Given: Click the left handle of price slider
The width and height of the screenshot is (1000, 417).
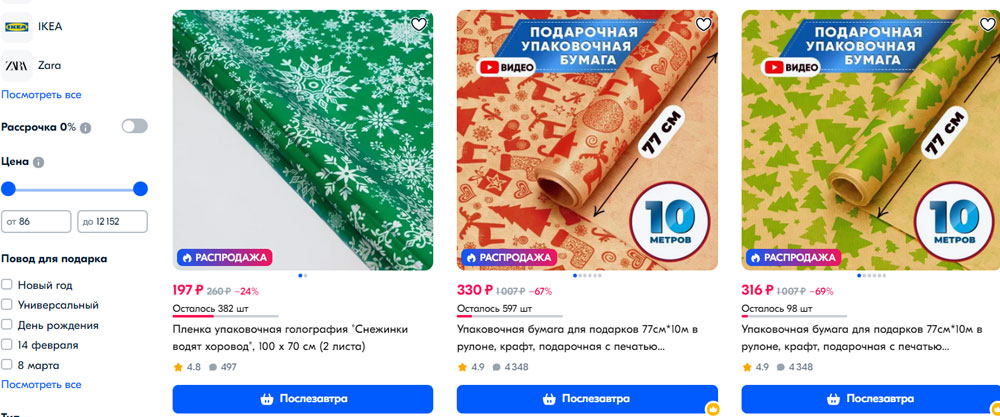Looking at the screenshot, I should [8, 189].
